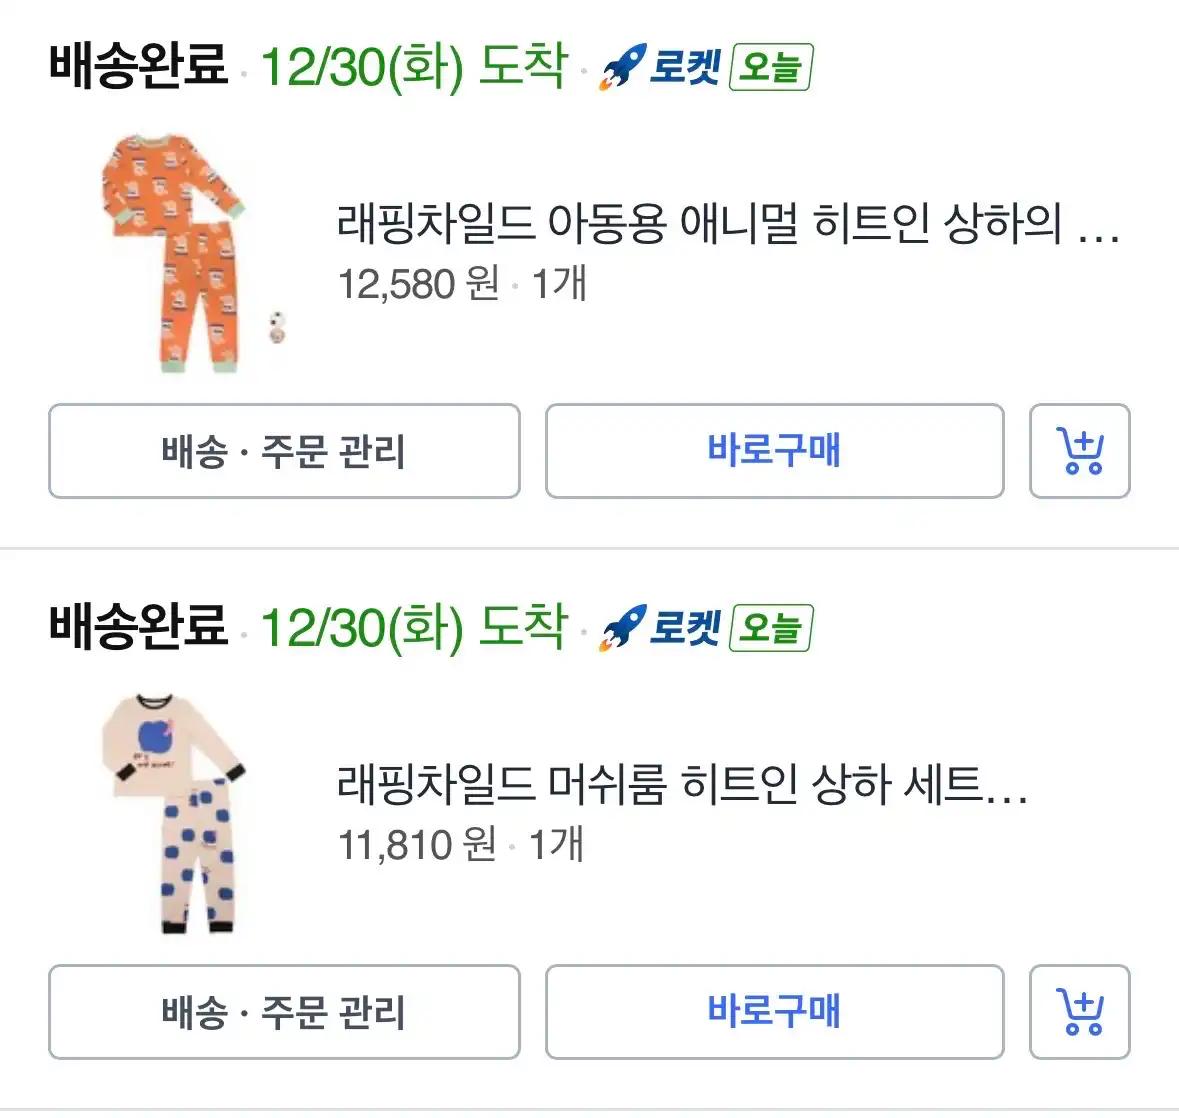
Task: Open 배송·주문 관리 for the animal heat-in set
Action: [x=283, y=452]
